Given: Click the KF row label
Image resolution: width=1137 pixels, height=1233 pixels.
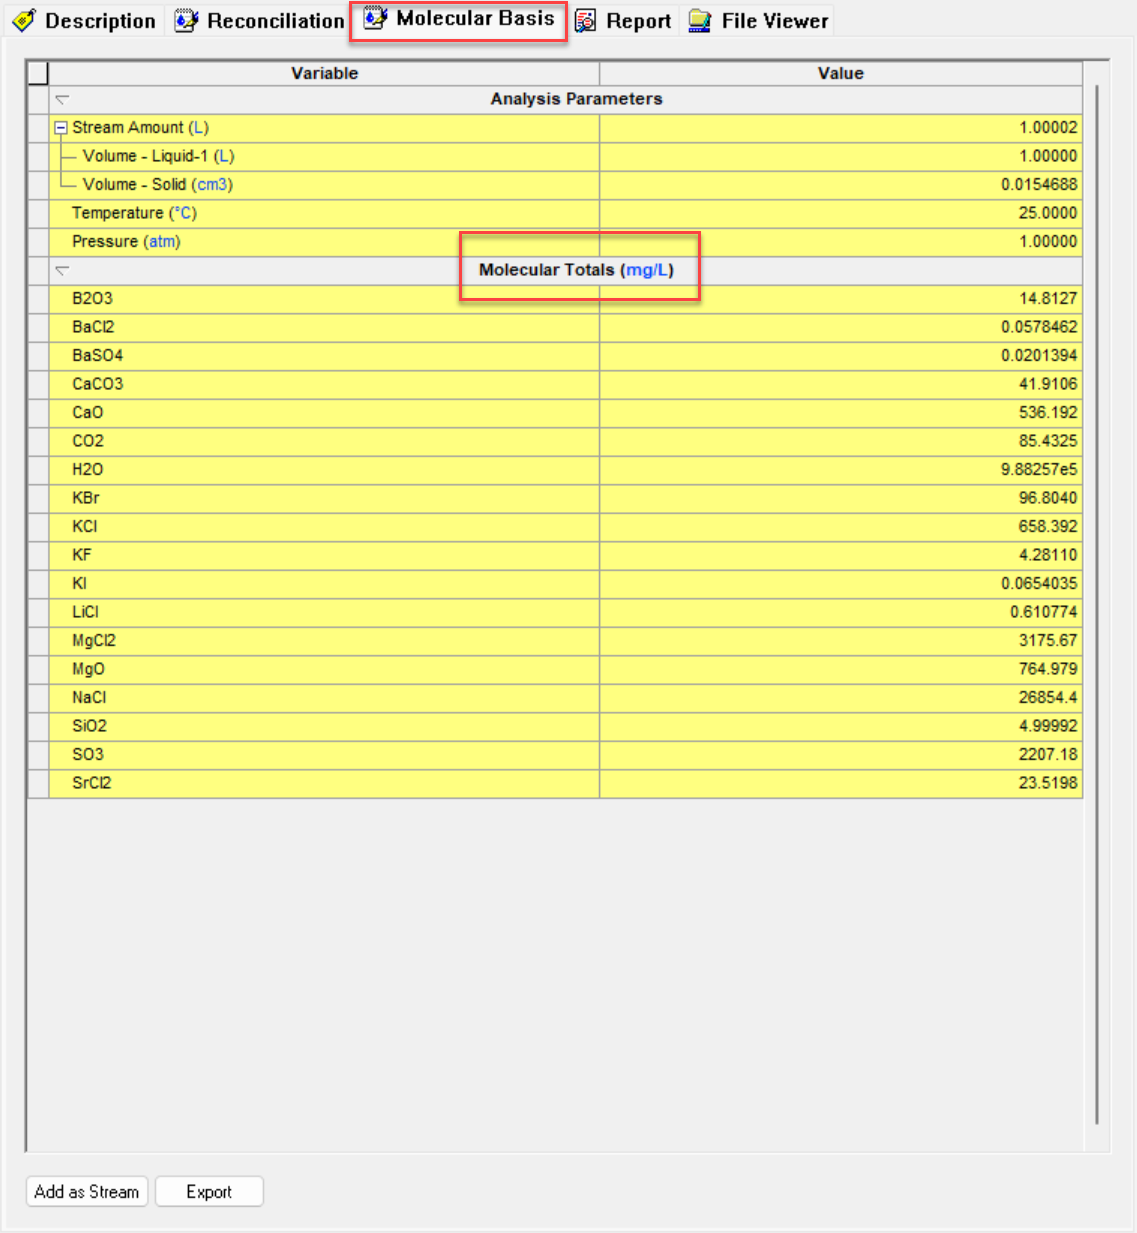Looking at the screenshot, I should coord(81,555).
